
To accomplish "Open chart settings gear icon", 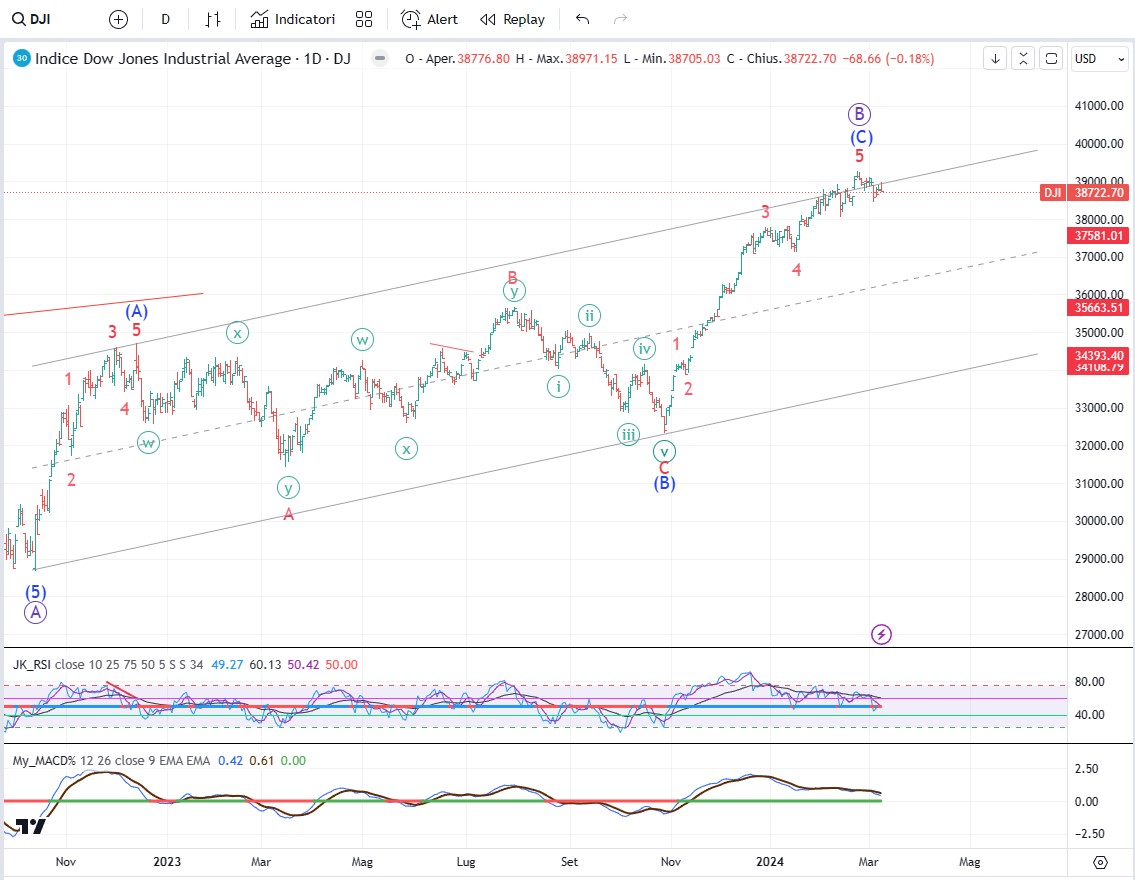I will point(1100,862).
